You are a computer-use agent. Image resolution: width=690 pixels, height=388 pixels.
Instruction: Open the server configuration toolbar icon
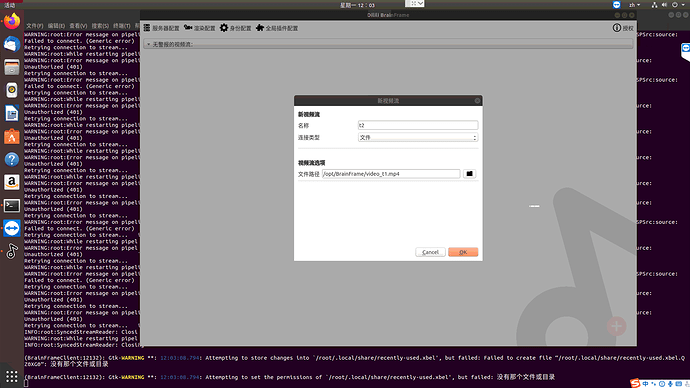click(147, 28)
